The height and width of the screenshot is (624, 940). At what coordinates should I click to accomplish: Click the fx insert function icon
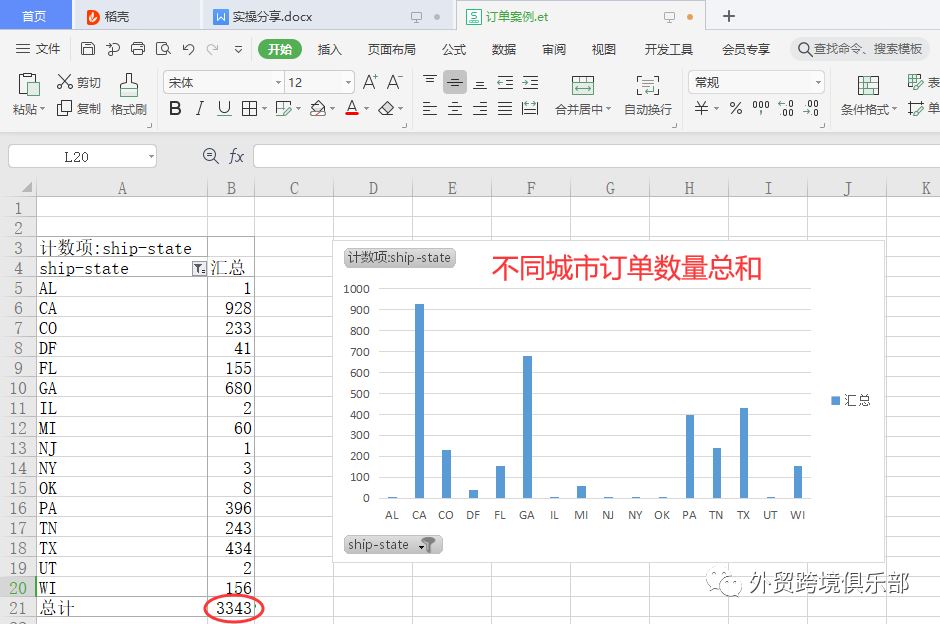coord(236,156)
